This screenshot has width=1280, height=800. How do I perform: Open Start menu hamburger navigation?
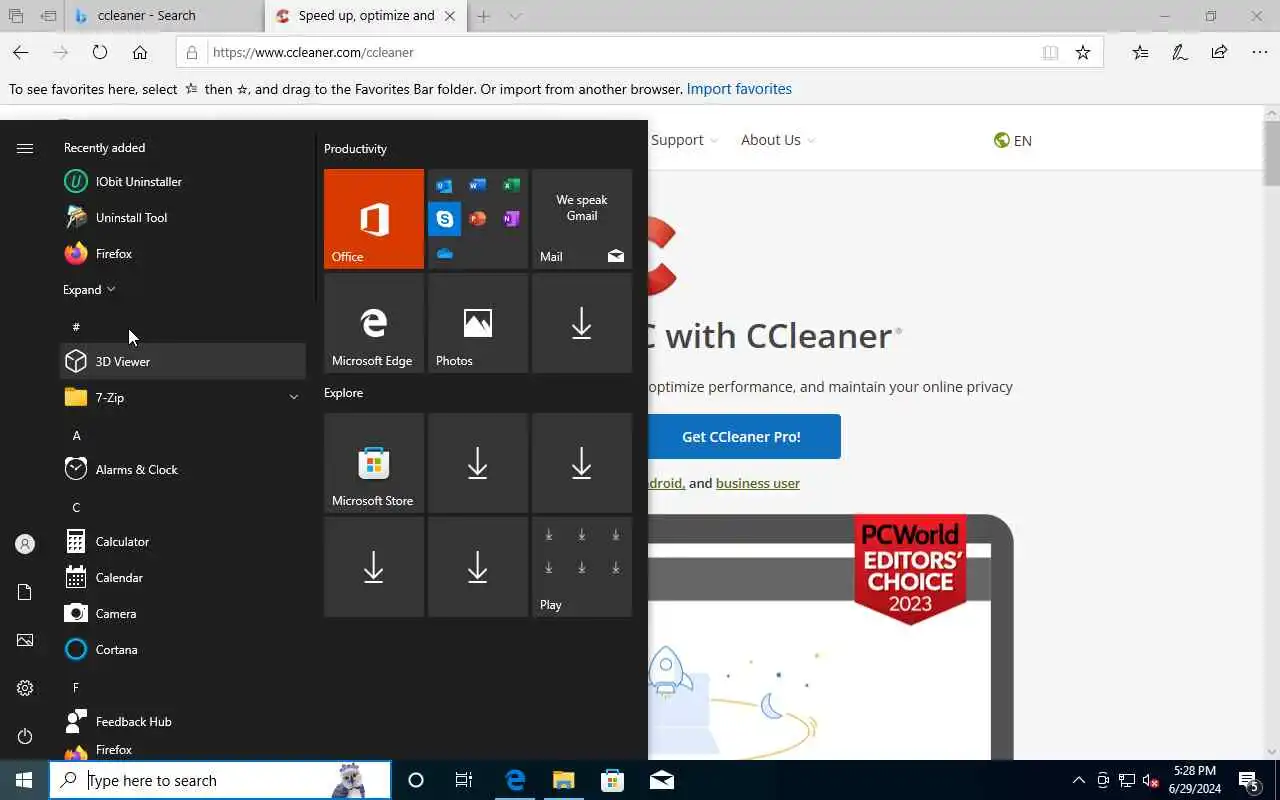point(25,148)
